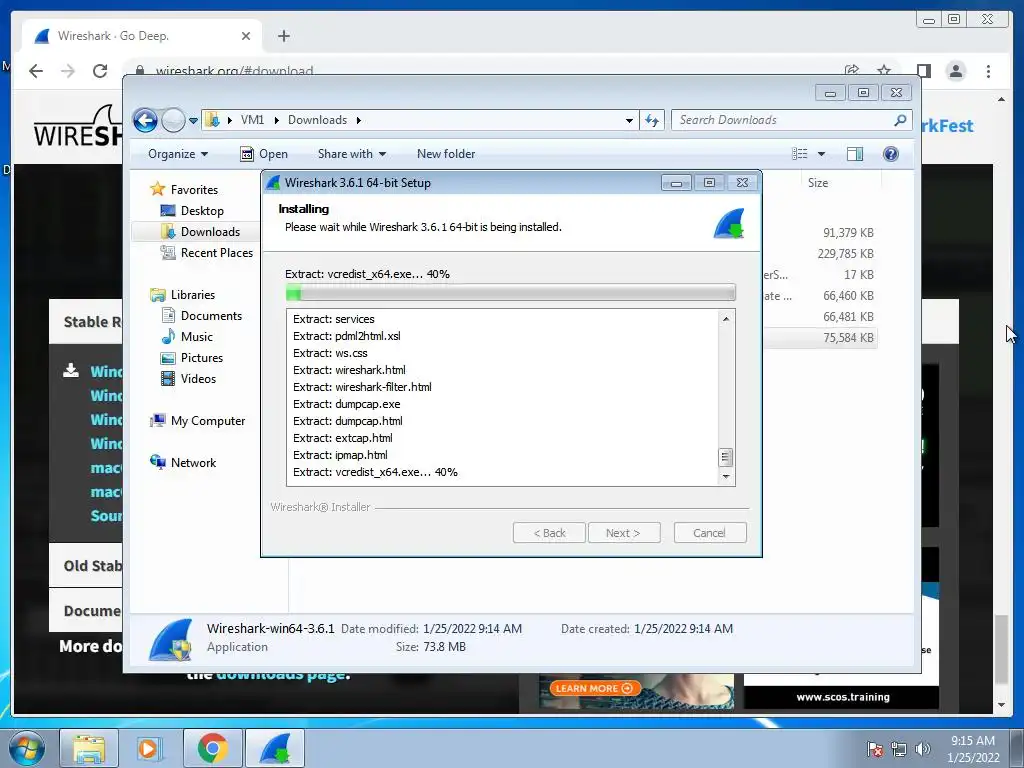Click the Next button in Wireshark Setup
Image resolution: width=1024 pixels, height=768 pixels.
[x=624, y=533]
